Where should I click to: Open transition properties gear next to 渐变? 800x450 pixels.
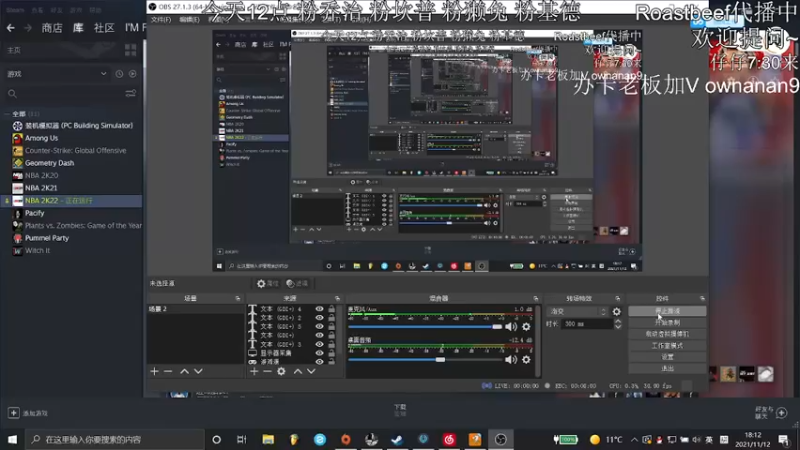tap(616, 311)
